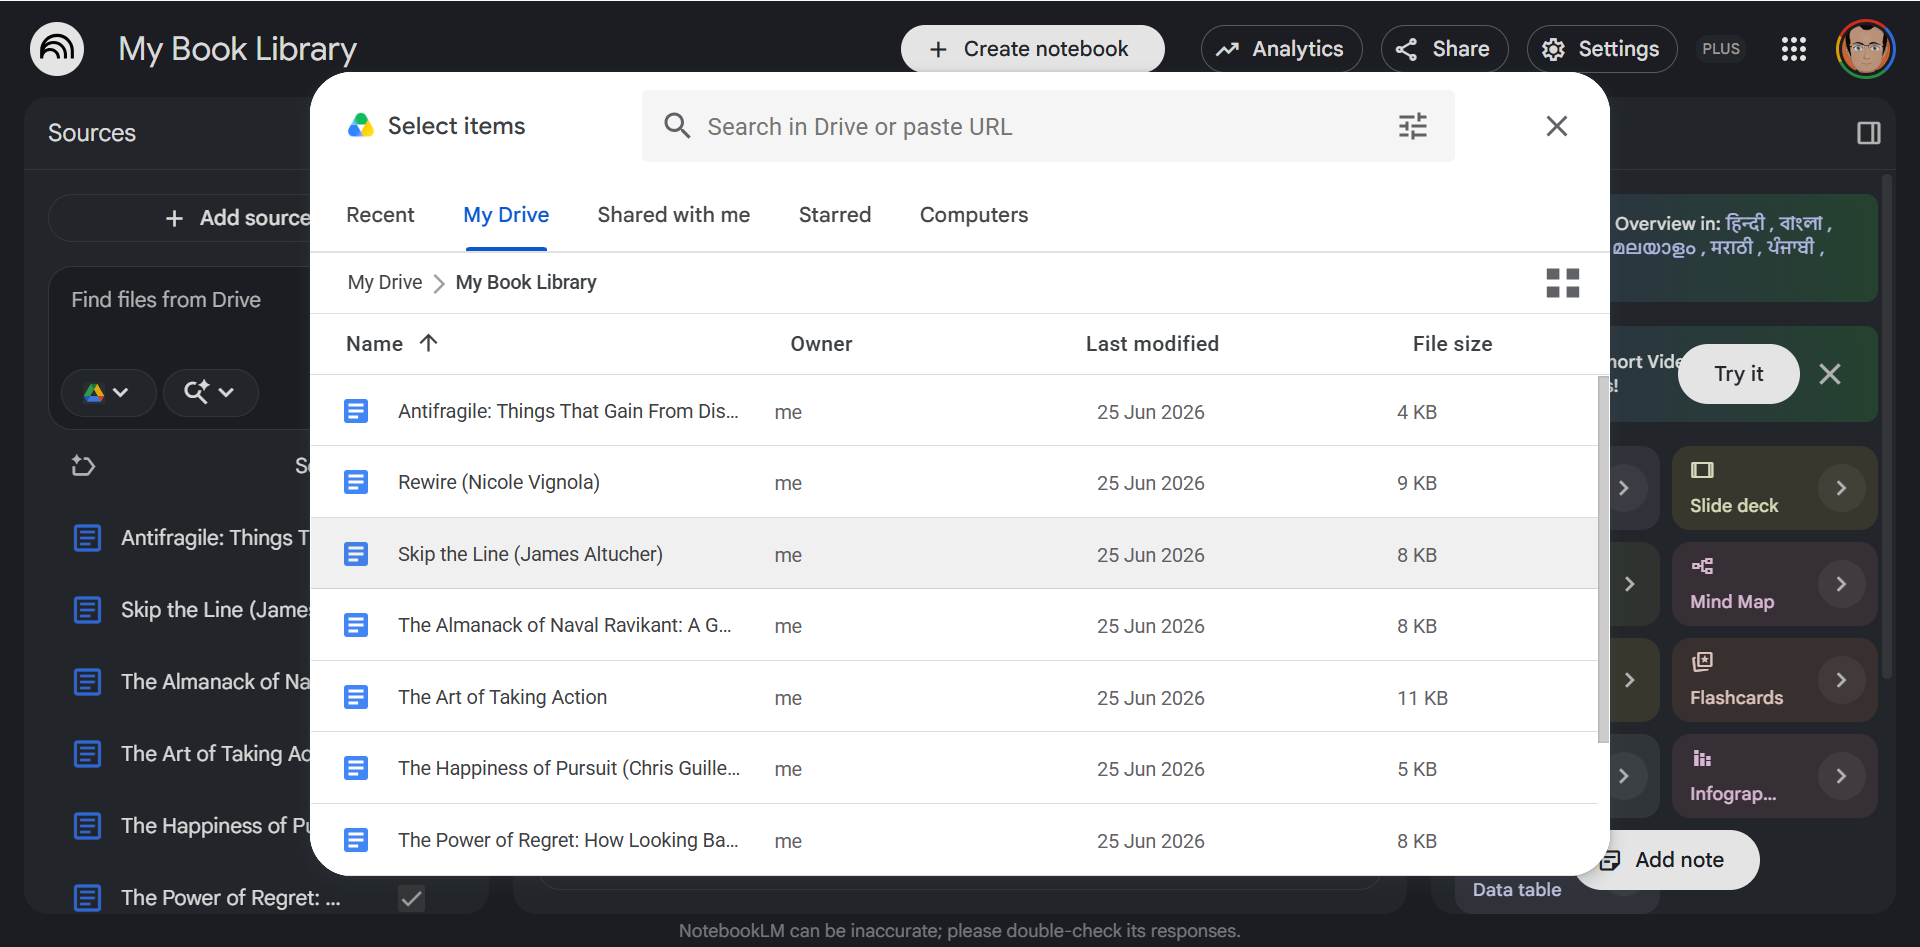Click document icon of The Art of Taking Action row
Viewport: 1920px width, 947px height.
click(356, 697)
